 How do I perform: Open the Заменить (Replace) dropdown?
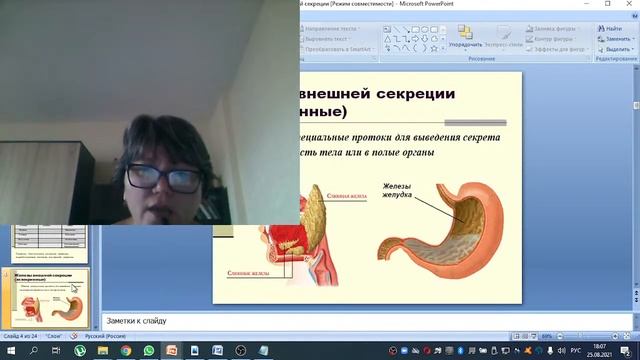pos(616,39)
